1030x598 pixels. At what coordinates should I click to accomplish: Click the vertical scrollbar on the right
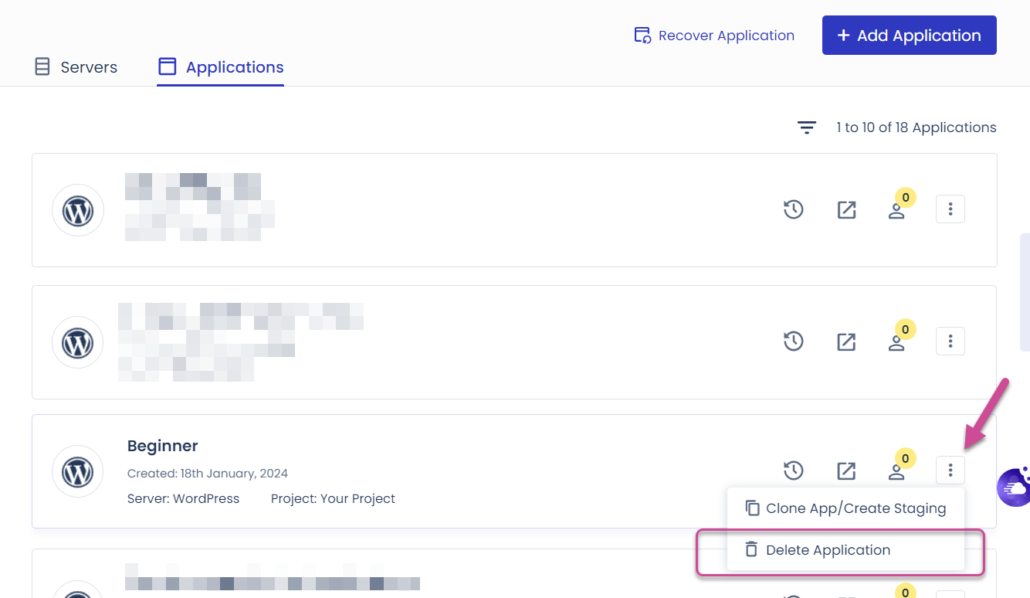tap(1025, 292)
